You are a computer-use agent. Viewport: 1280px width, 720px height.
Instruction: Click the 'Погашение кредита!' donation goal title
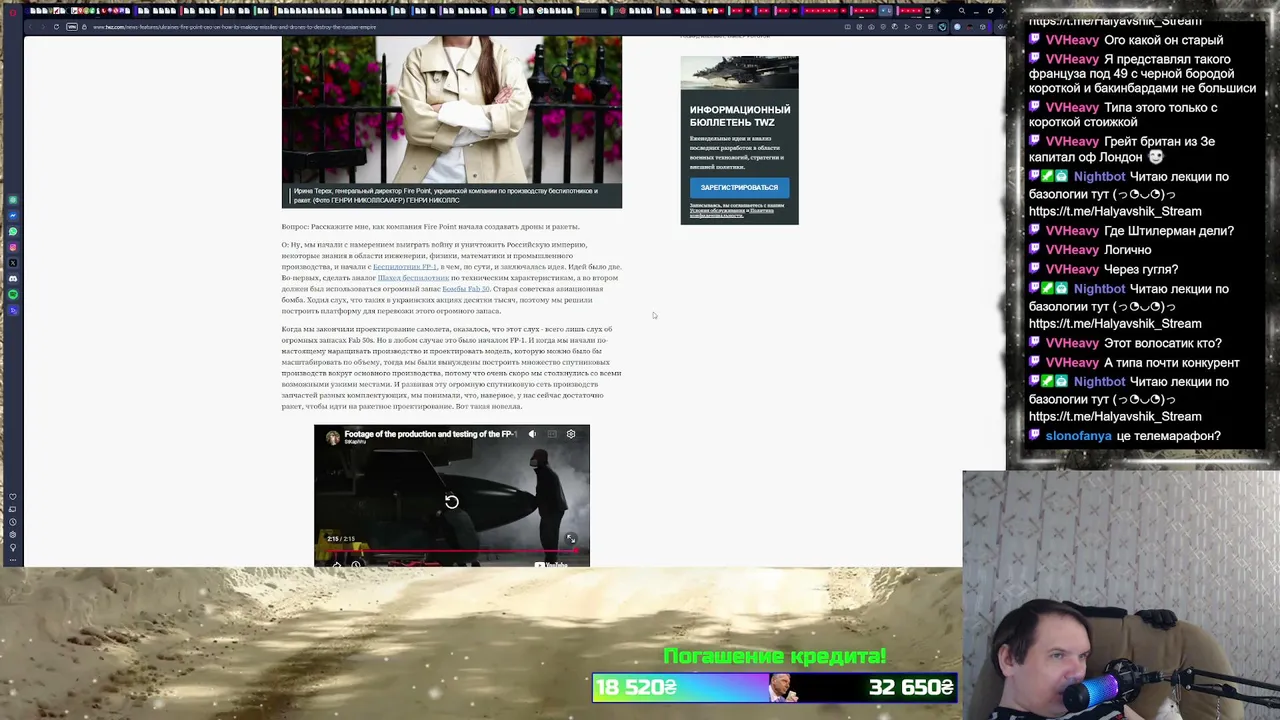click(x=775, y=657)
